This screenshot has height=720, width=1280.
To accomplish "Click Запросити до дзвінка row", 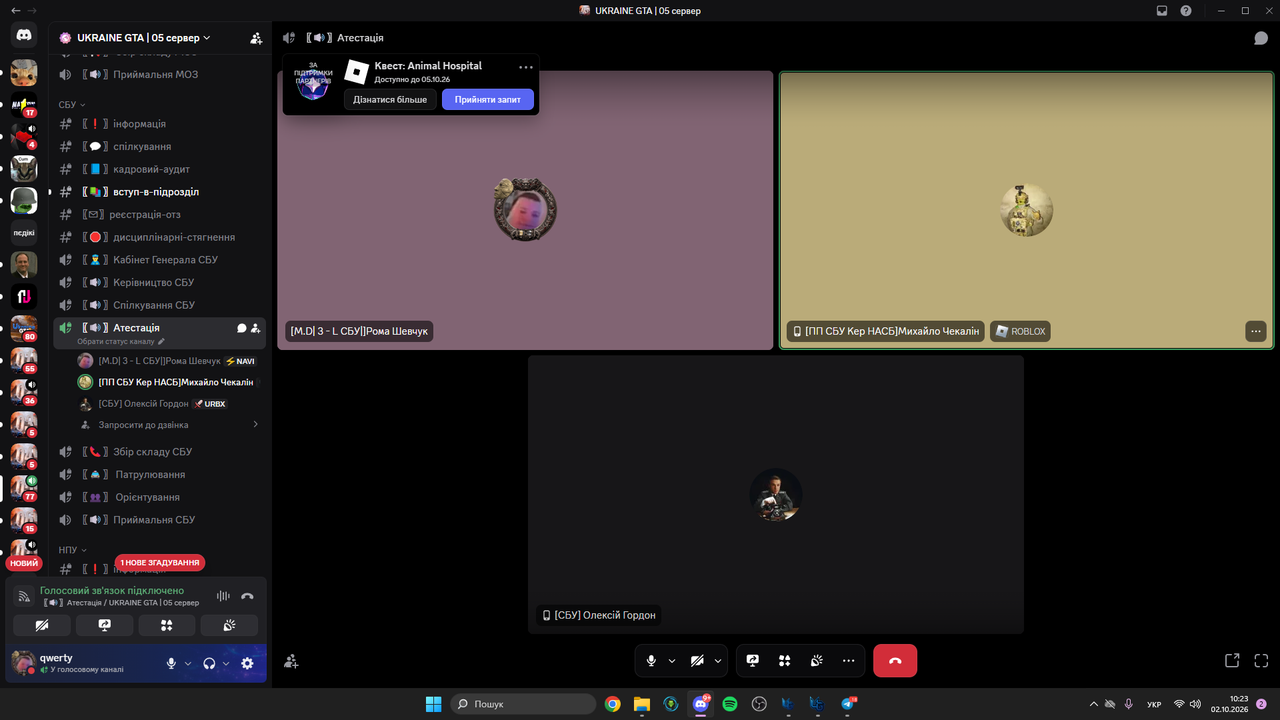I will 170,424.
